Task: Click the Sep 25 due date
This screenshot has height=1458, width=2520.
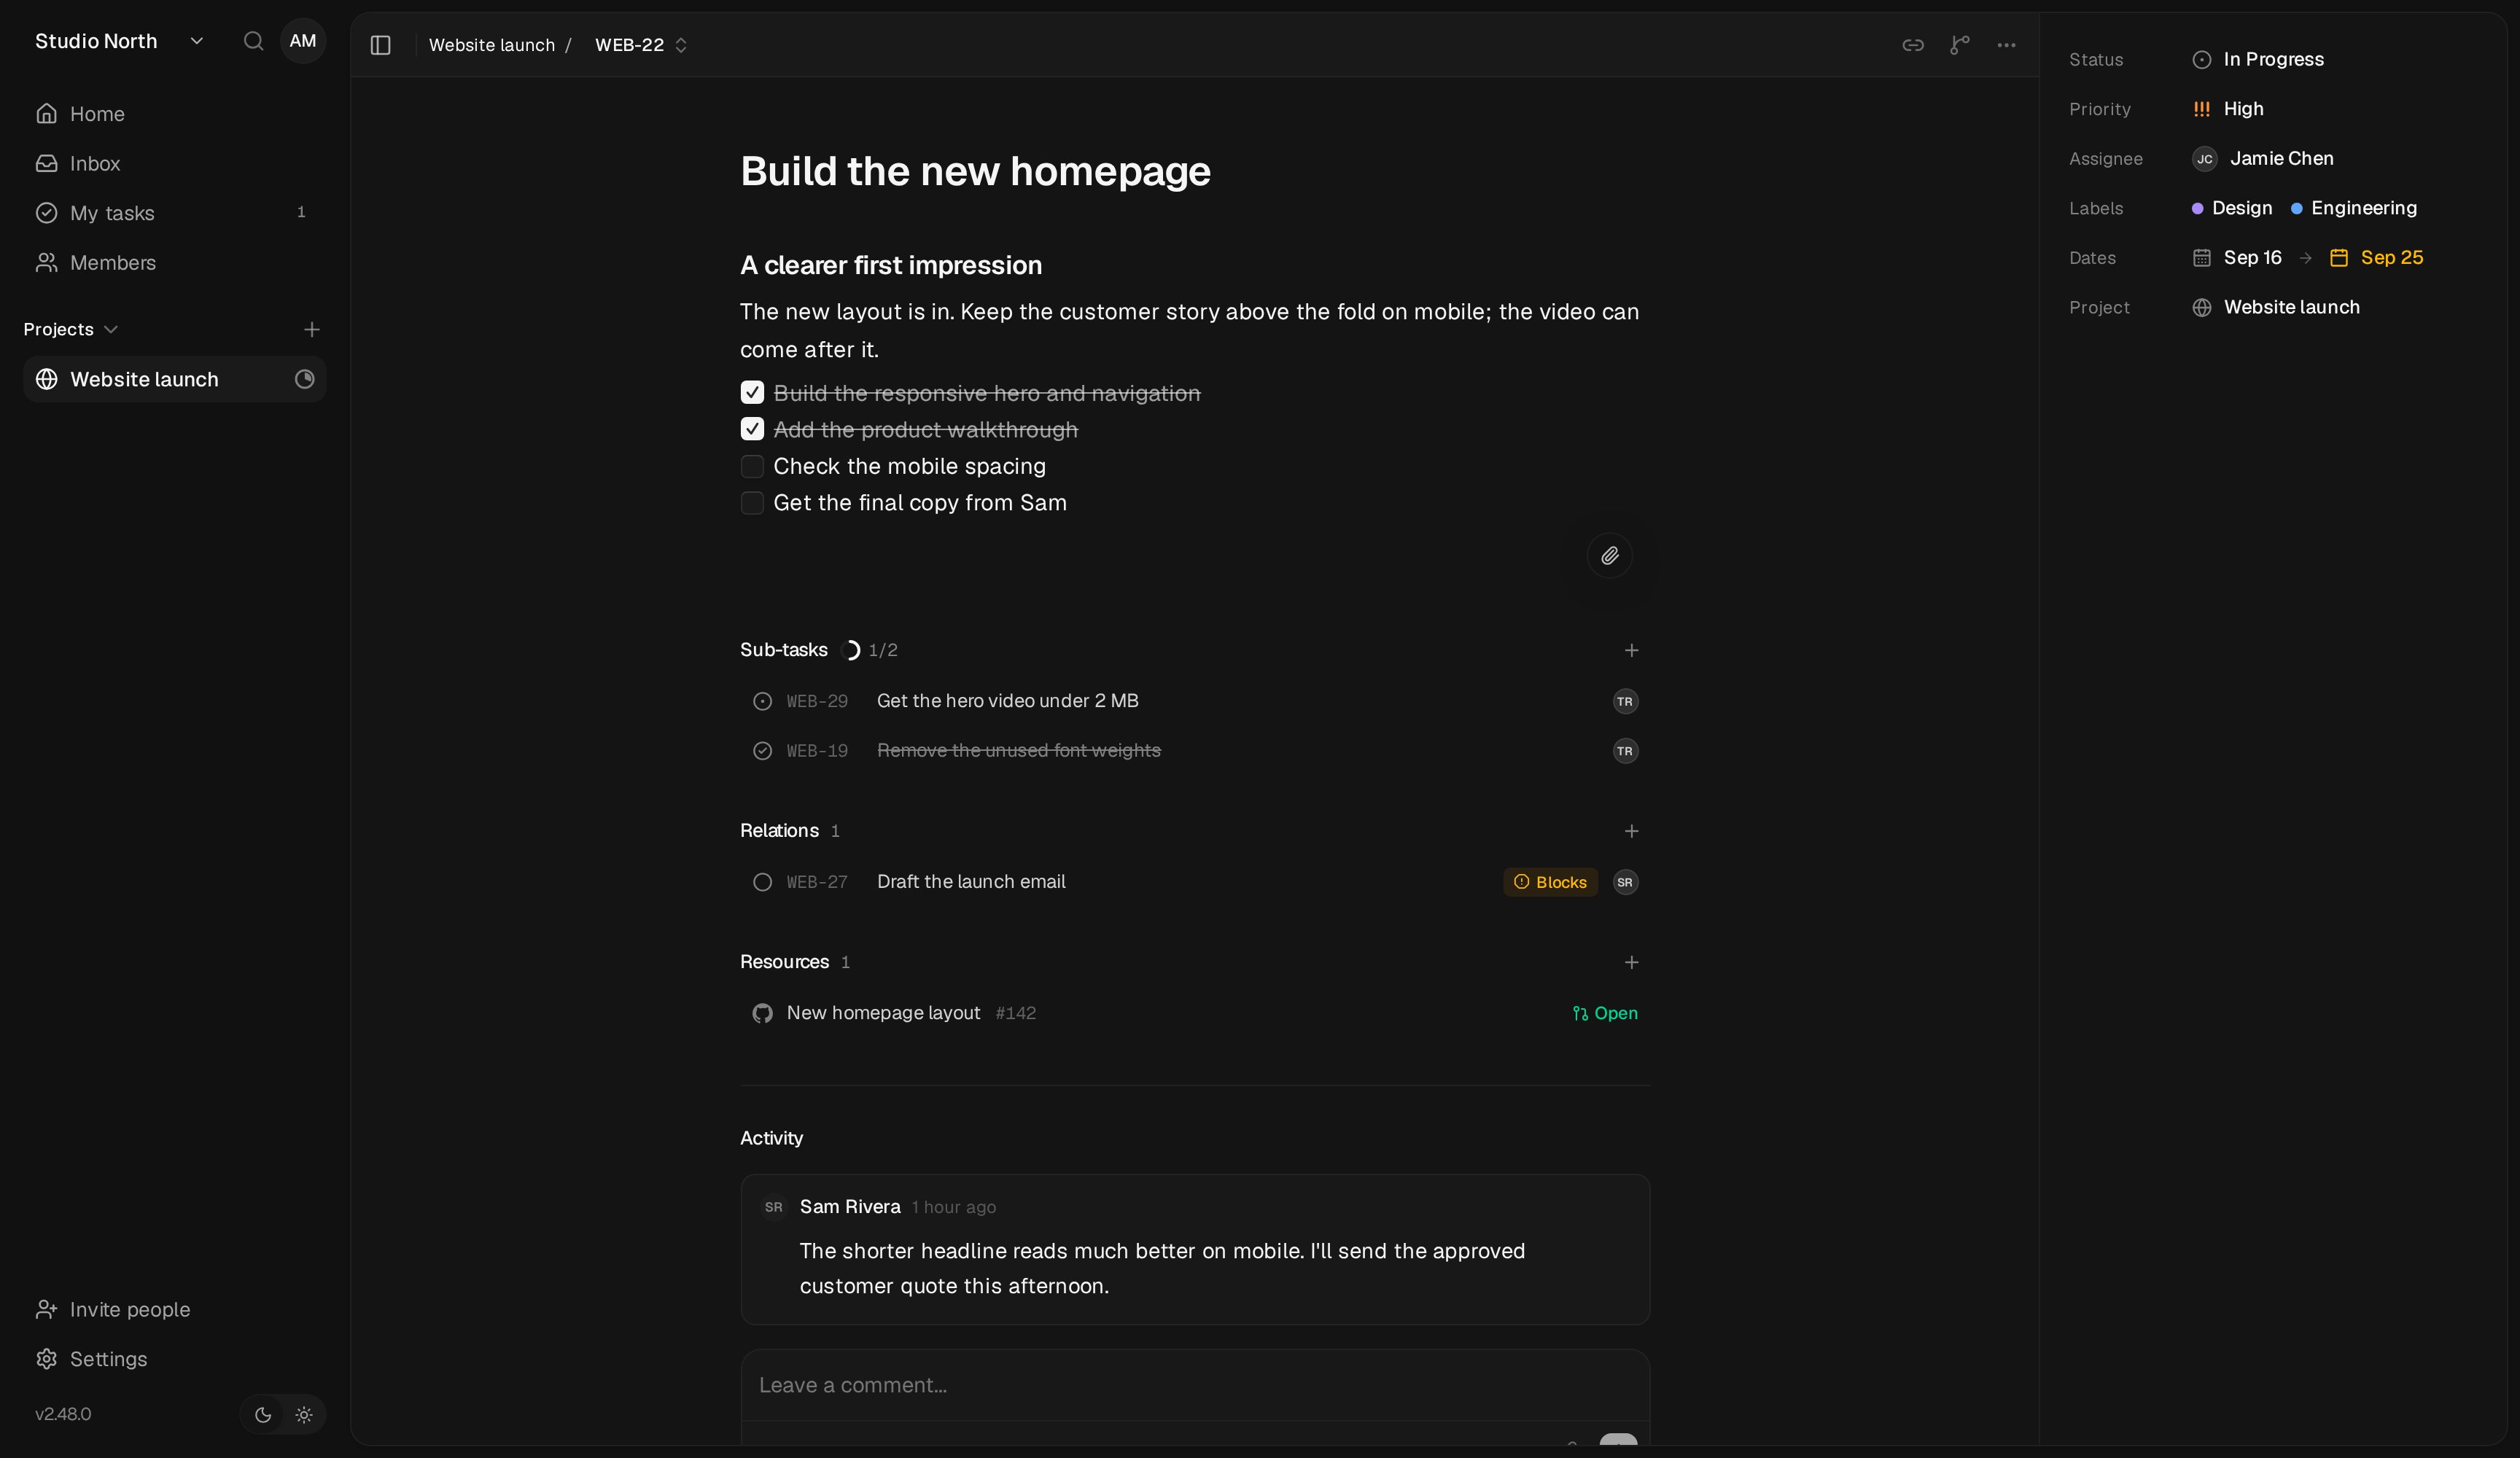Action: (2377, 258)
